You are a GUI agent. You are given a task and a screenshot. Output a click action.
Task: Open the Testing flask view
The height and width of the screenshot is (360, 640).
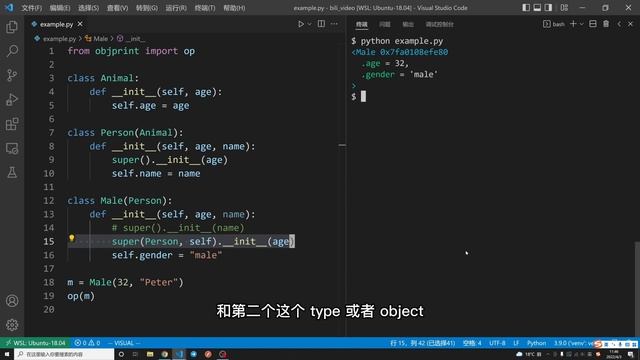coord(12,172)
